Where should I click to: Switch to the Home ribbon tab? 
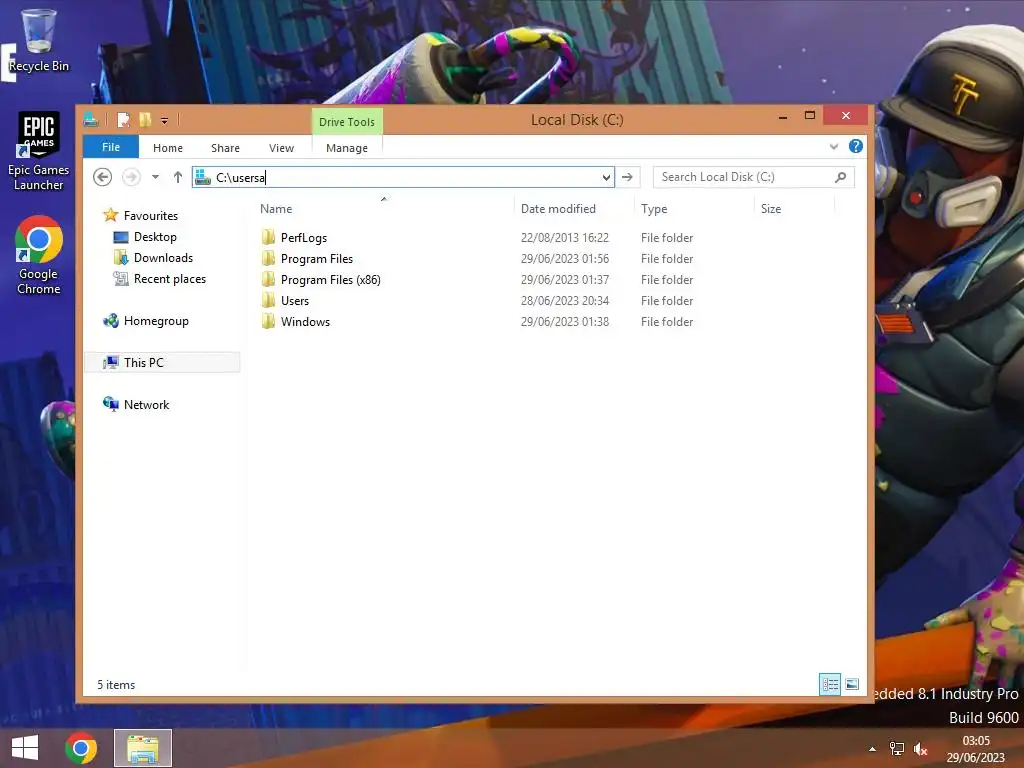point(168,148)
